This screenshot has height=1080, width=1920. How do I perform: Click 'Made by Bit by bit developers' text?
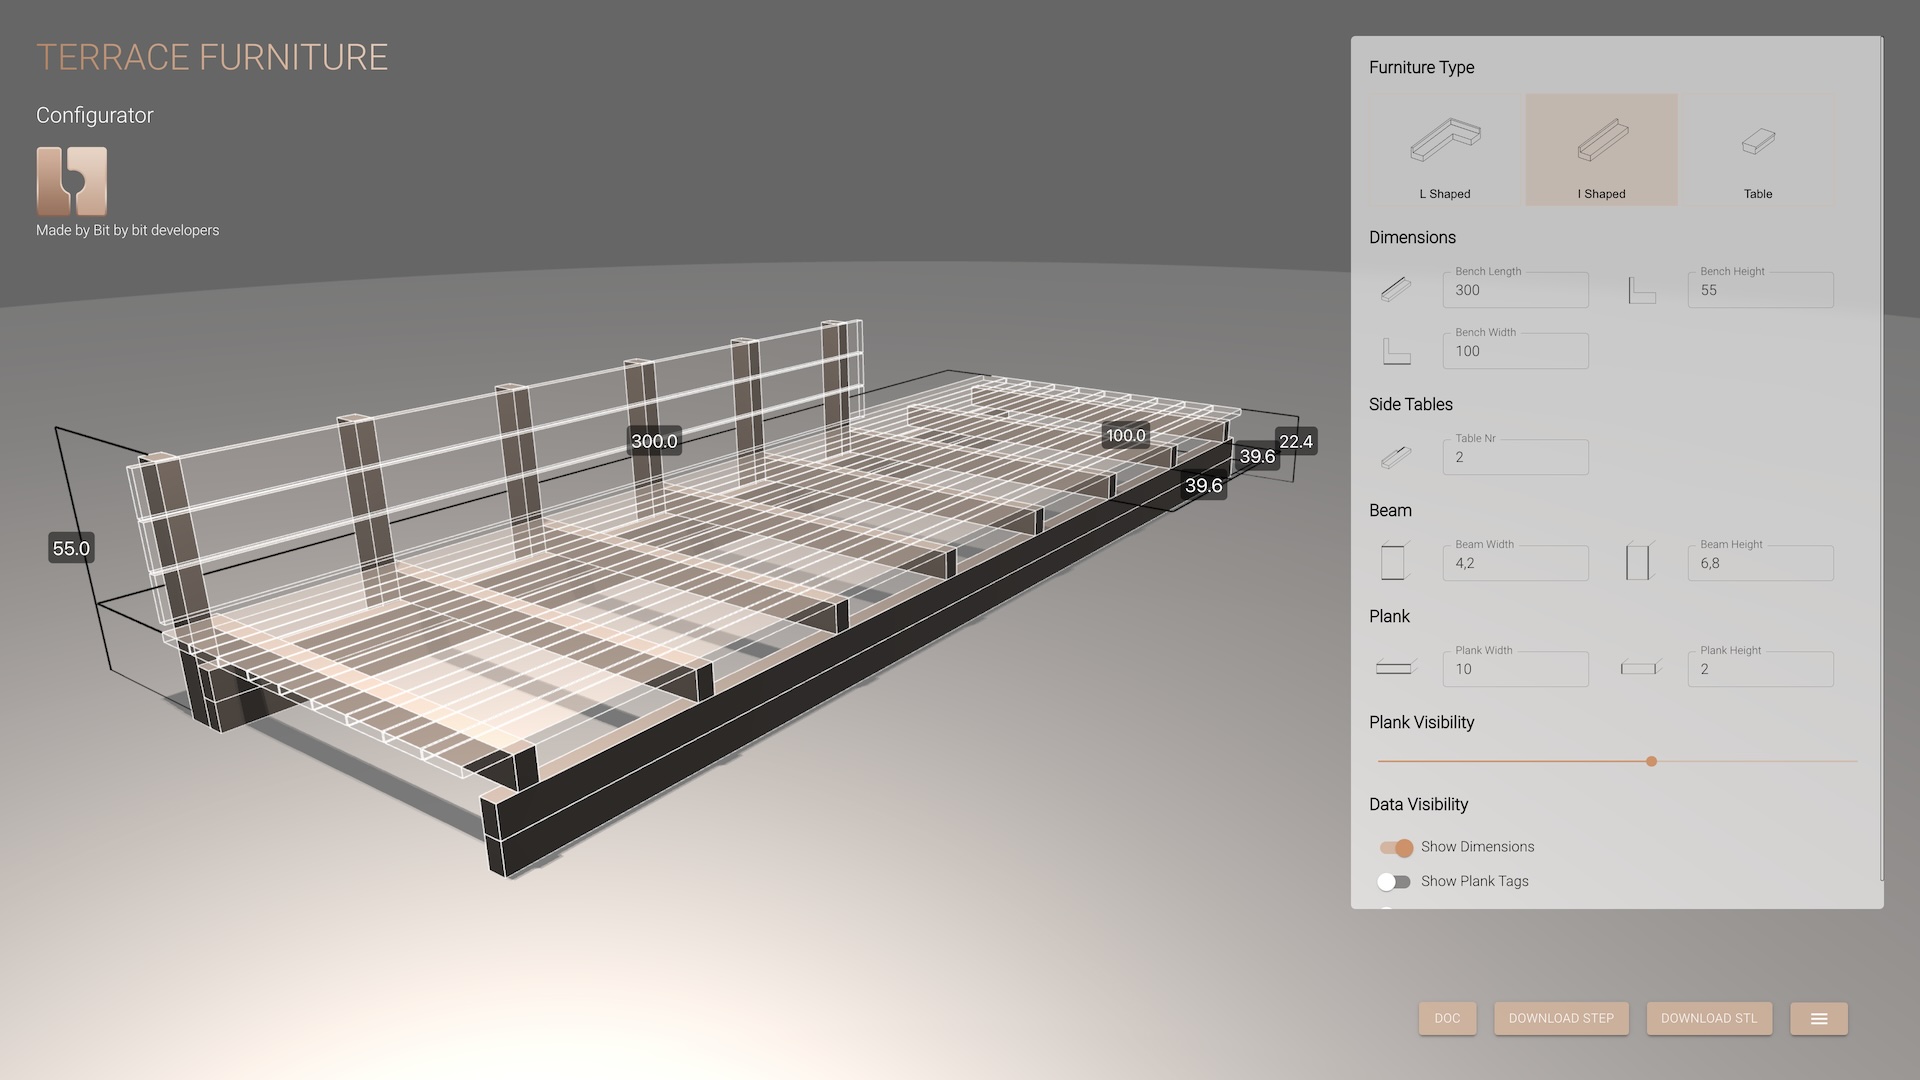(127, 230)
